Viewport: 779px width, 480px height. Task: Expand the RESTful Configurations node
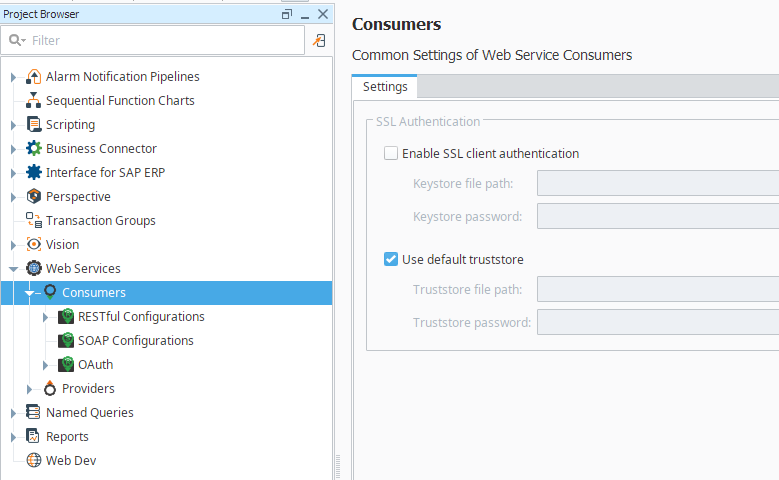coord(45,317)
